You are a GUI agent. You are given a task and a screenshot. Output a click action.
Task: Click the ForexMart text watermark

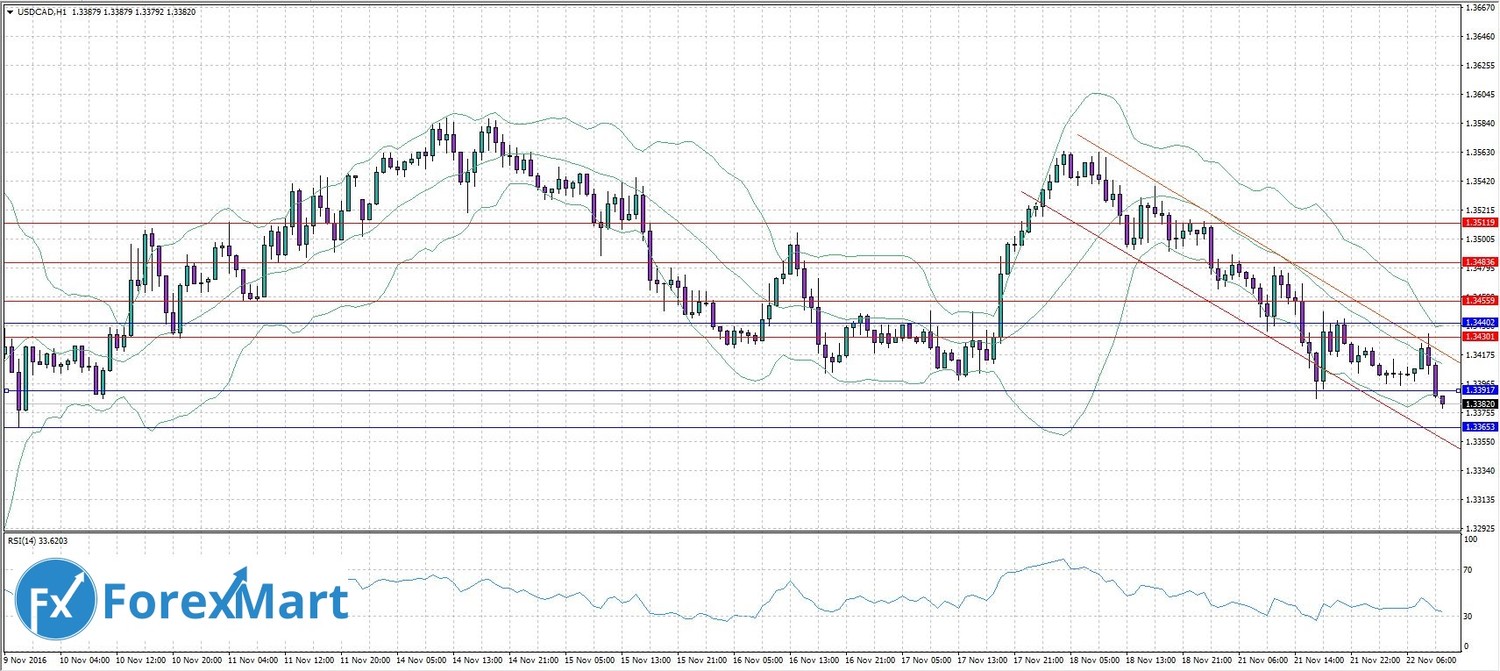[x=223, y=603]
